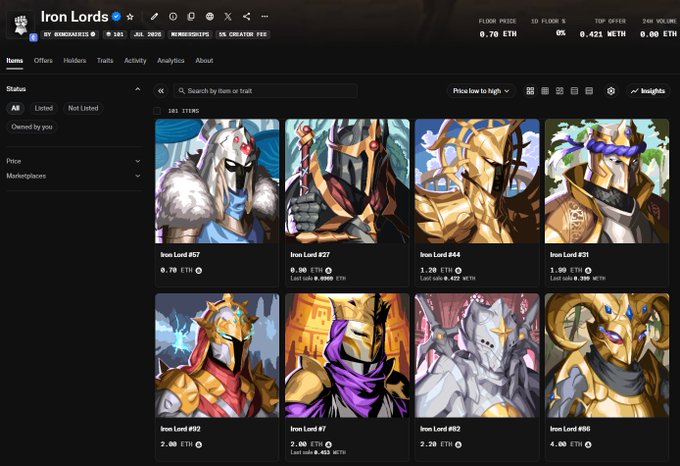Click ETH icon beside Iron Lord #57 price
Image resolution: width=680 pixels, height=466 pixels.
pos(199,270)
